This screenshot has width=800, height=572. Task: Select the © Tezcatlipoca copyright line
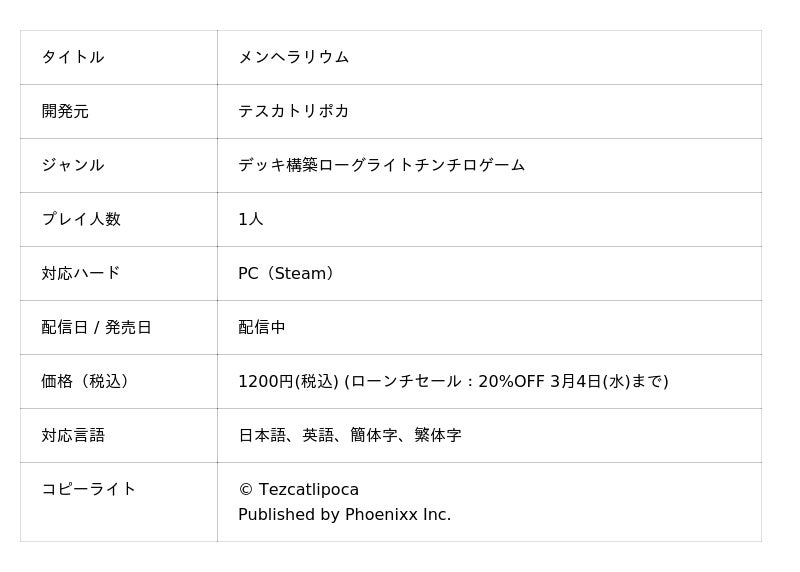(298, 490)
